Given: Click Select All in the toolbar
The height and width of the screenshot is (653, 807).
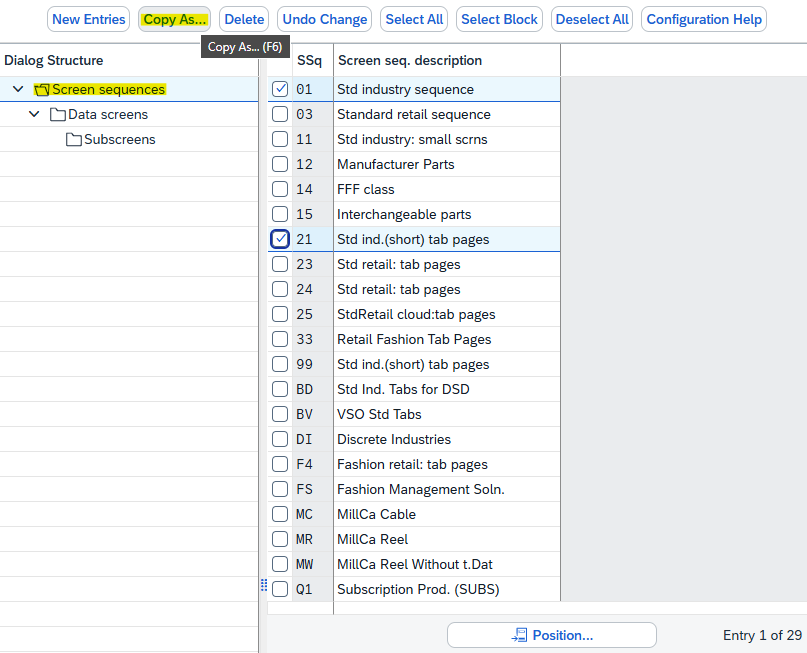Looking at the screenshot, I should tap(414, 19).
